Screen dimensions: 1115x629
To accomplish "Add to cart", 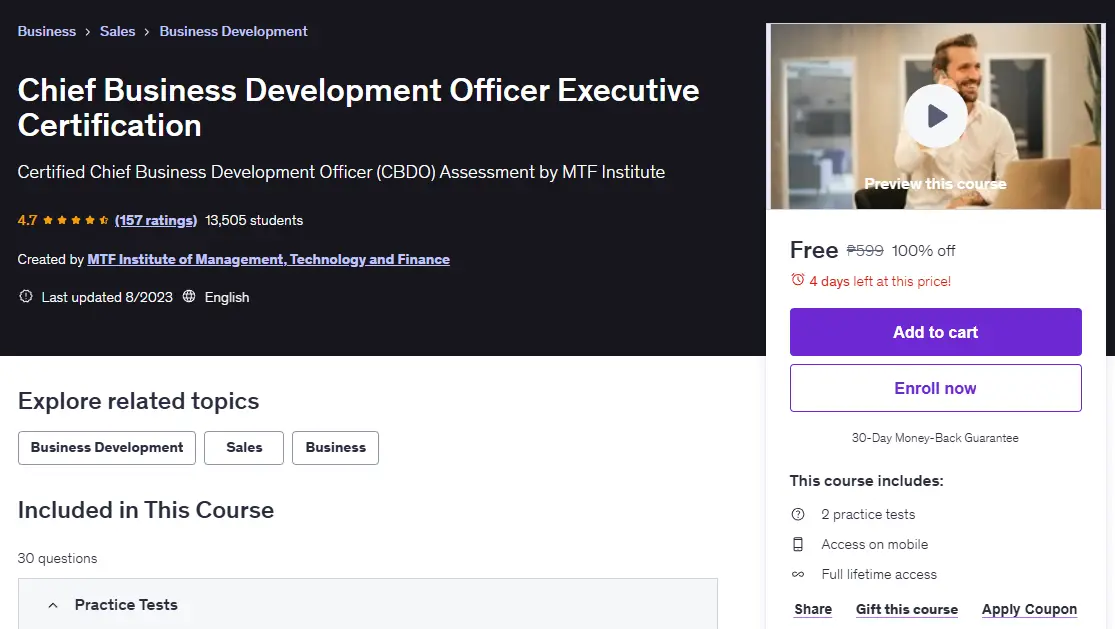I will coord(935,332).
